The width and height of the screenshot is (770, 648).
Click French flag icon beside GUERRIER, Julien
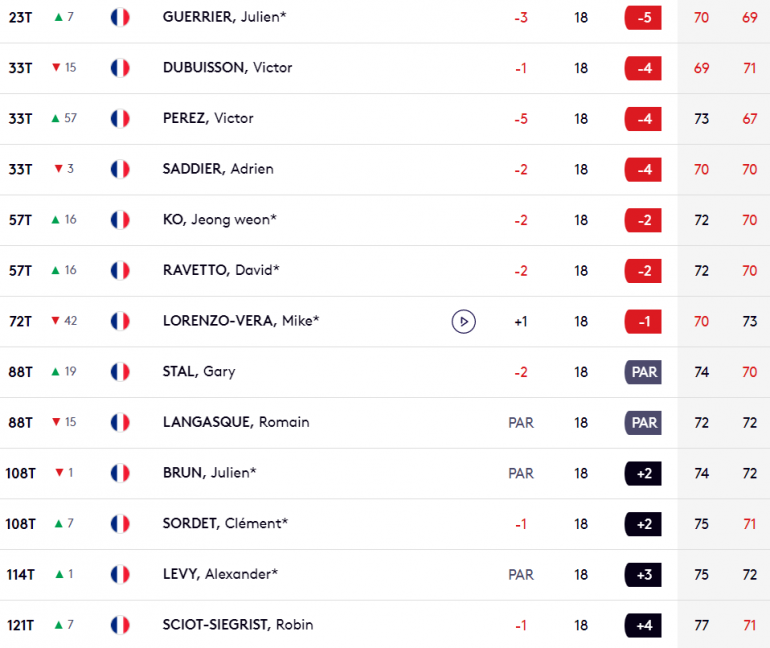pyautogui.click(x=120, y=17)
